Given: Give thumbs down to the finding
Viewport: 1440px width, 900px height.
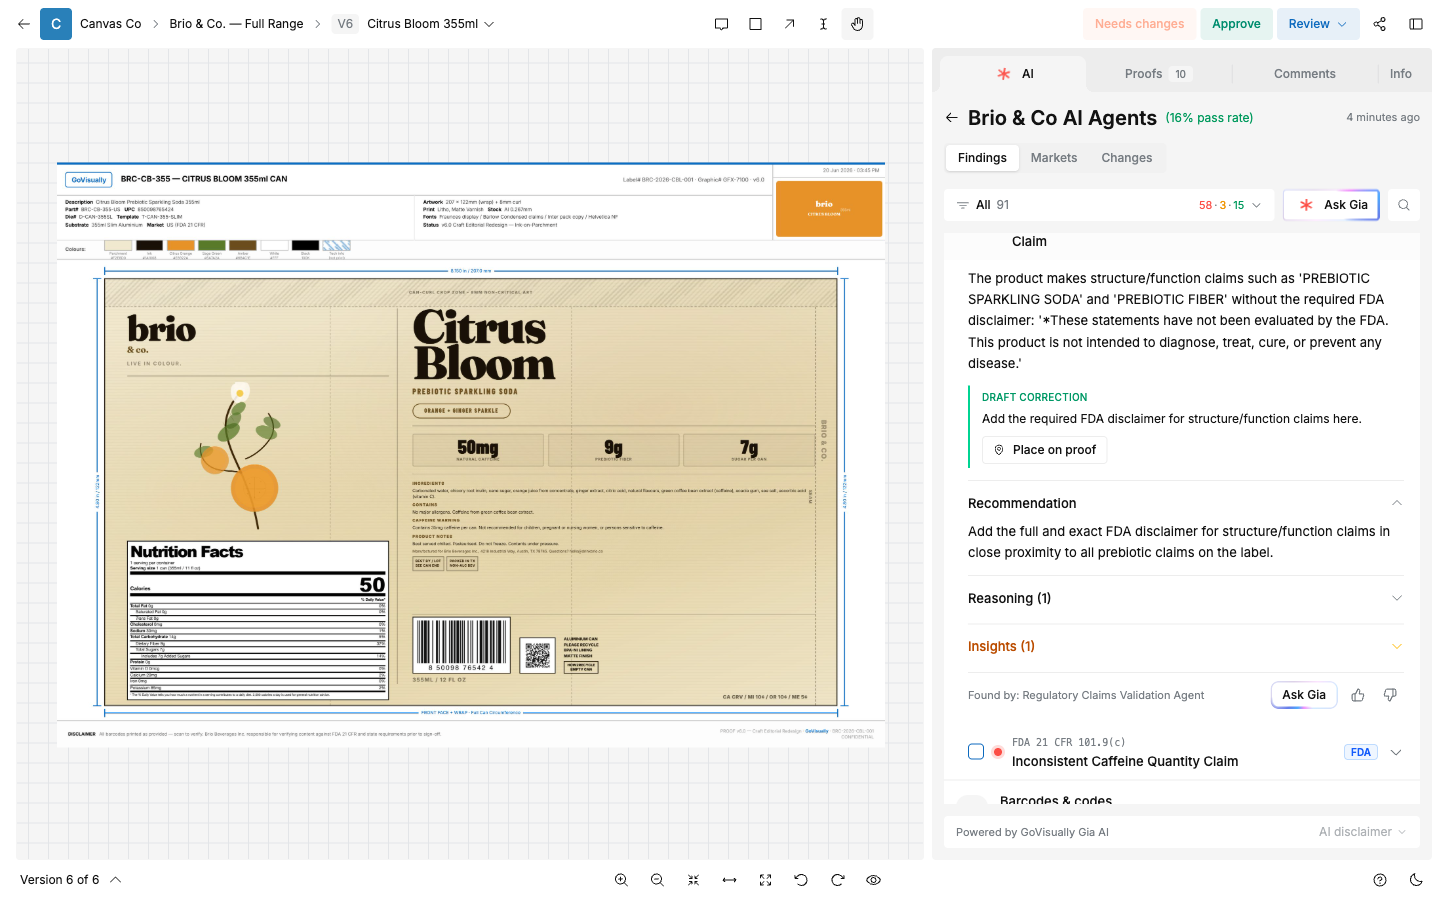Looking at the screenshot, I should coord(1390,695).
